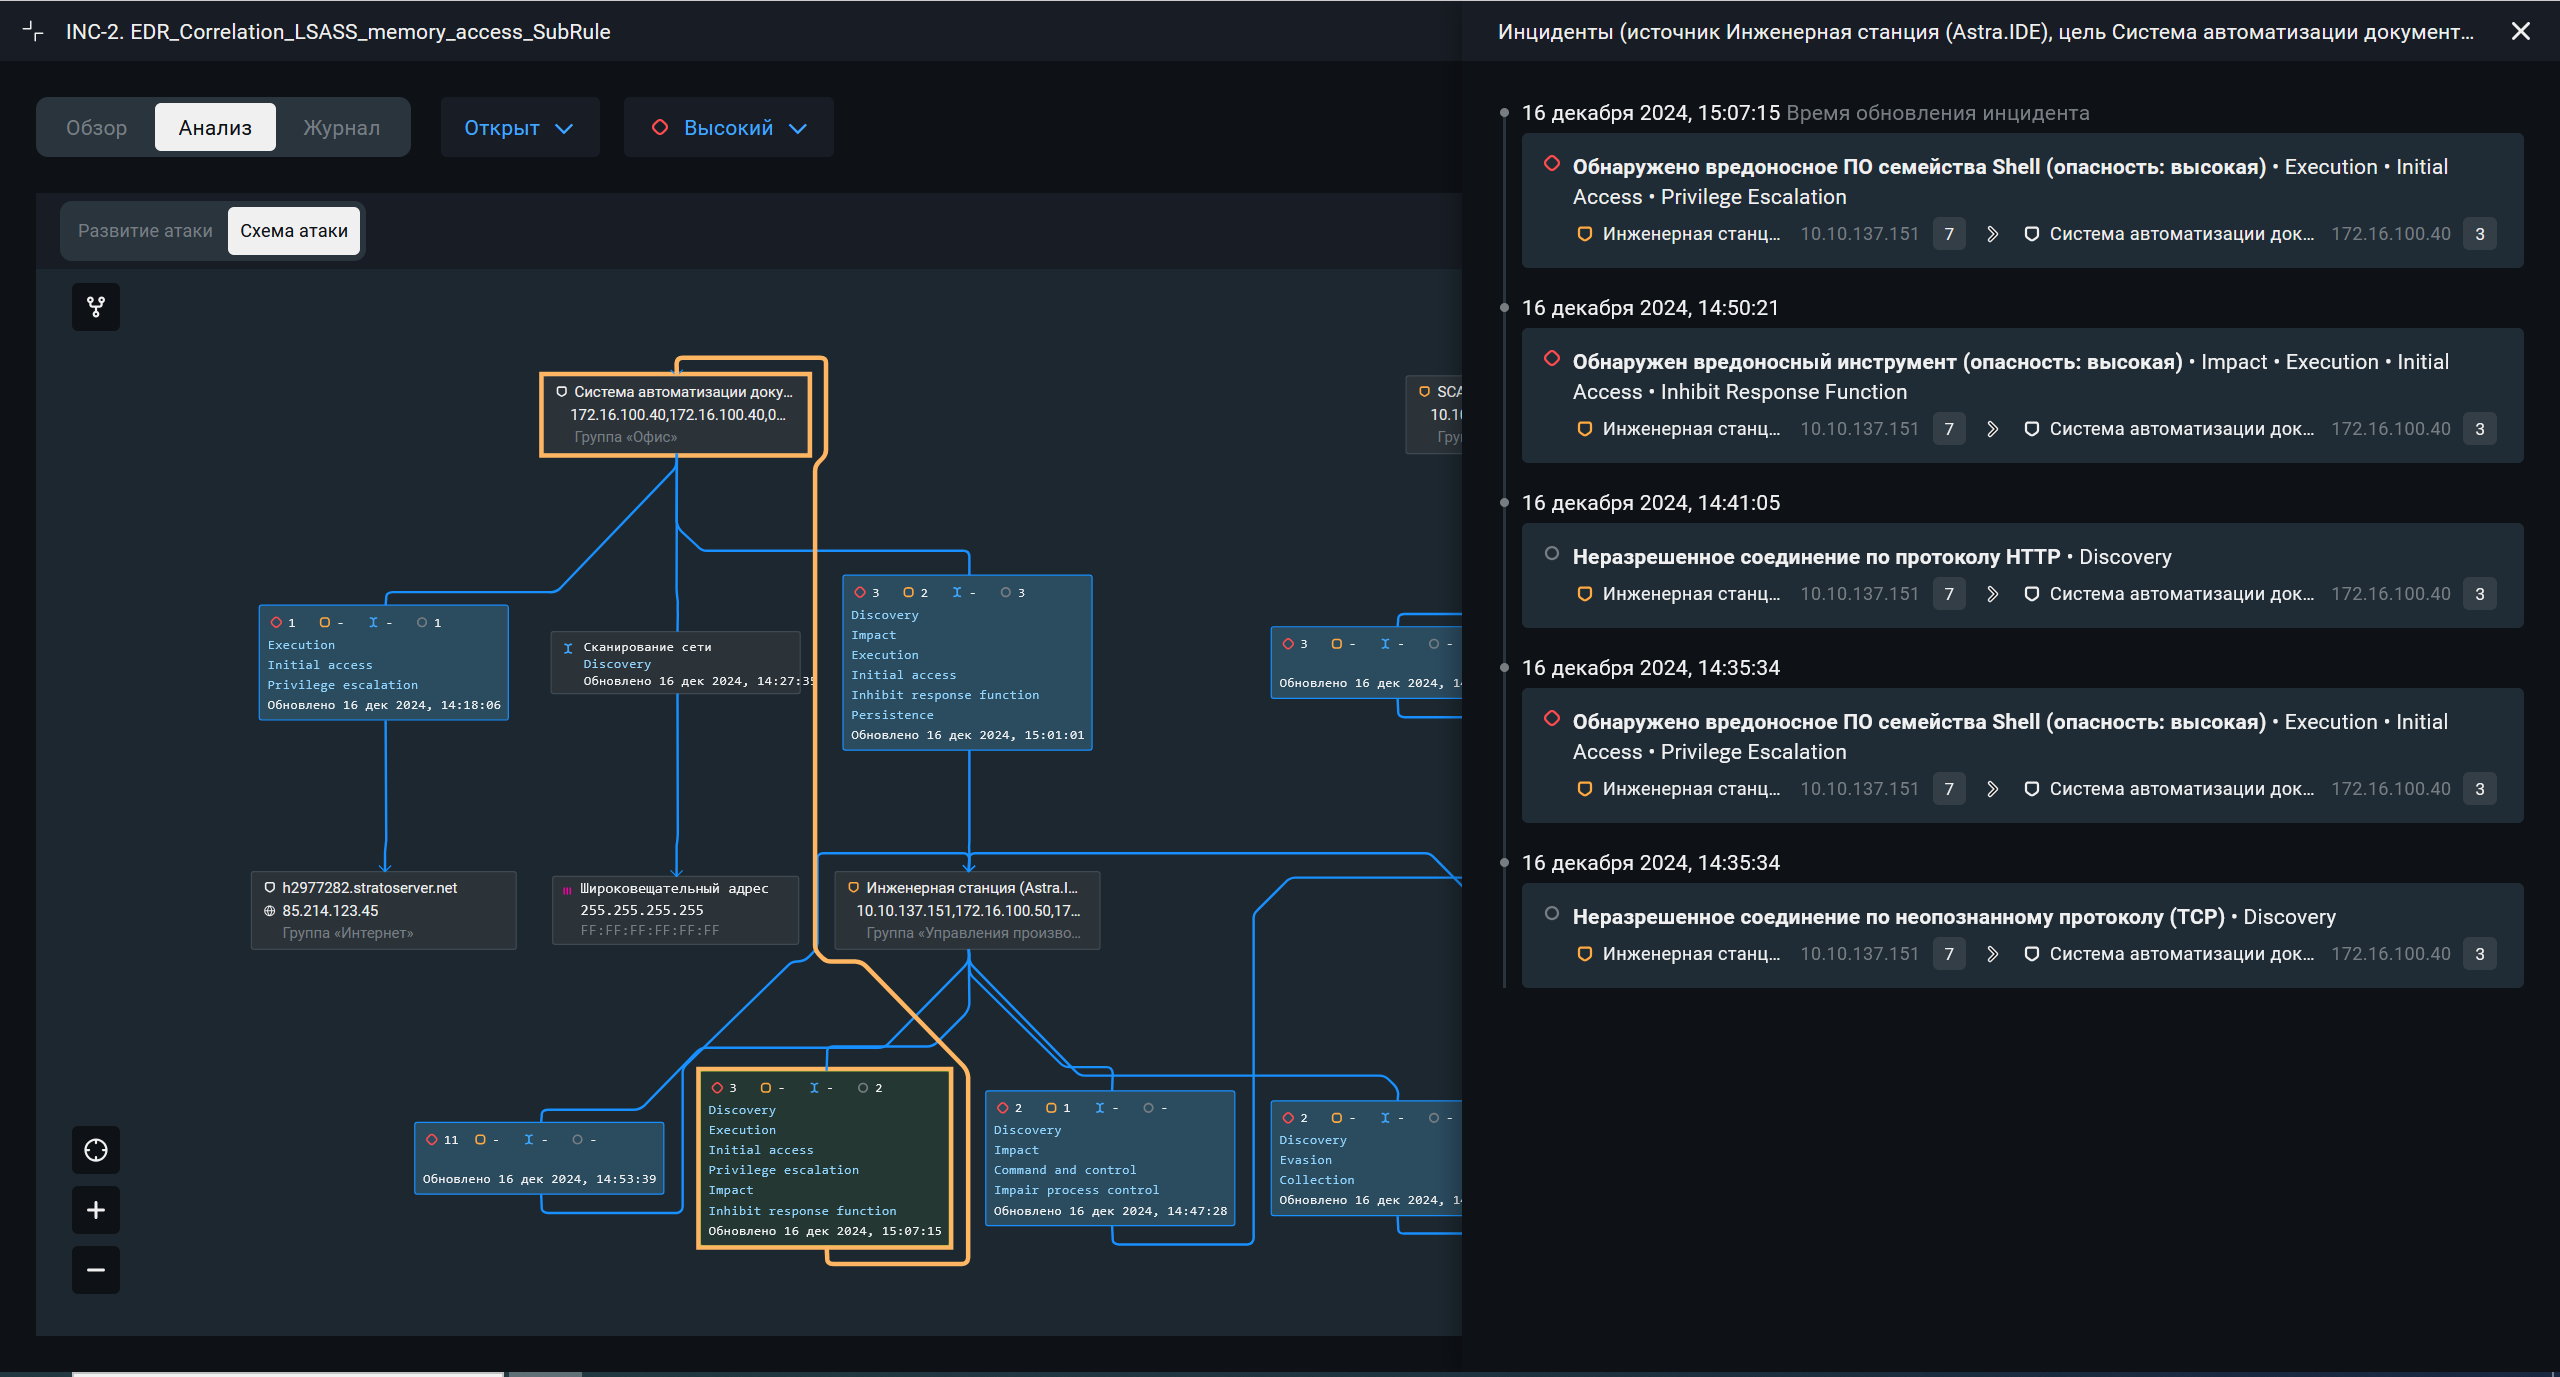Click the shield icon of h2977282.stratoserver.net node
The width and height of the screenshot is (2560, 1377).
[269, 888]
